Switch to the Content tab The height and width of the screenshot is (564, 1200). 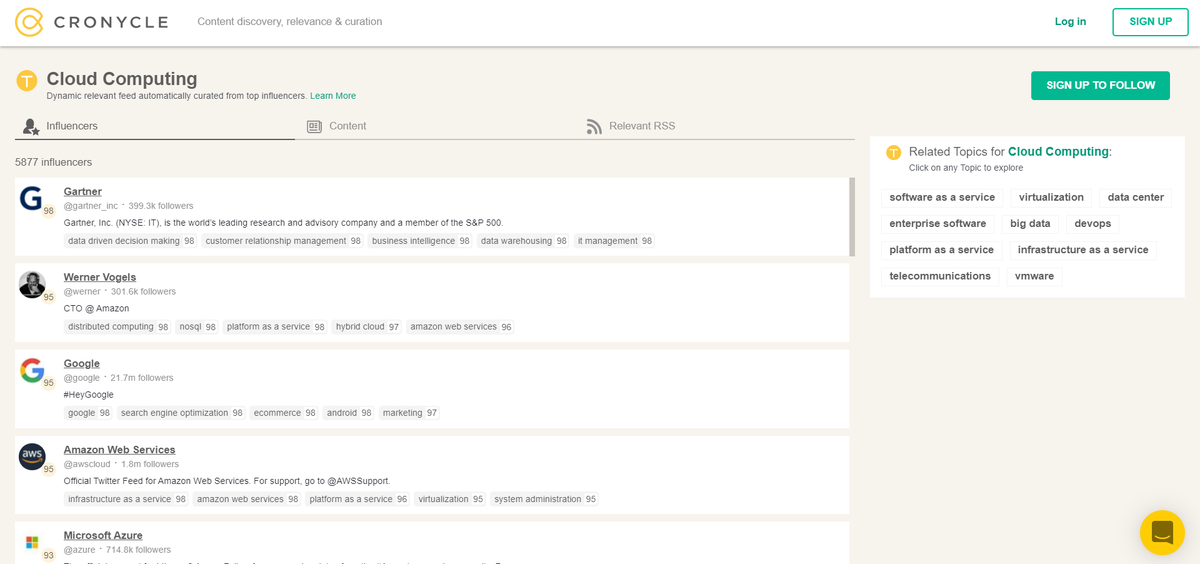(x=435, y=126)
